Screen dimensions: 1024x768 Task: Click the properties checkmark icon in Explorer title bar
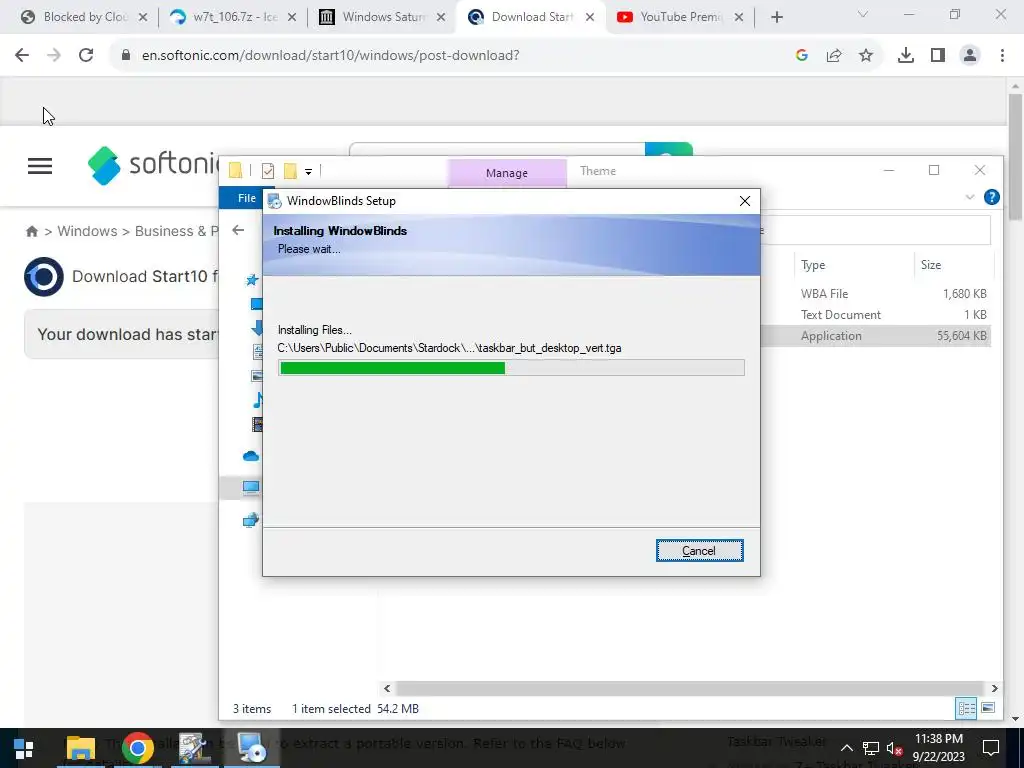click(x=268, y=171)
